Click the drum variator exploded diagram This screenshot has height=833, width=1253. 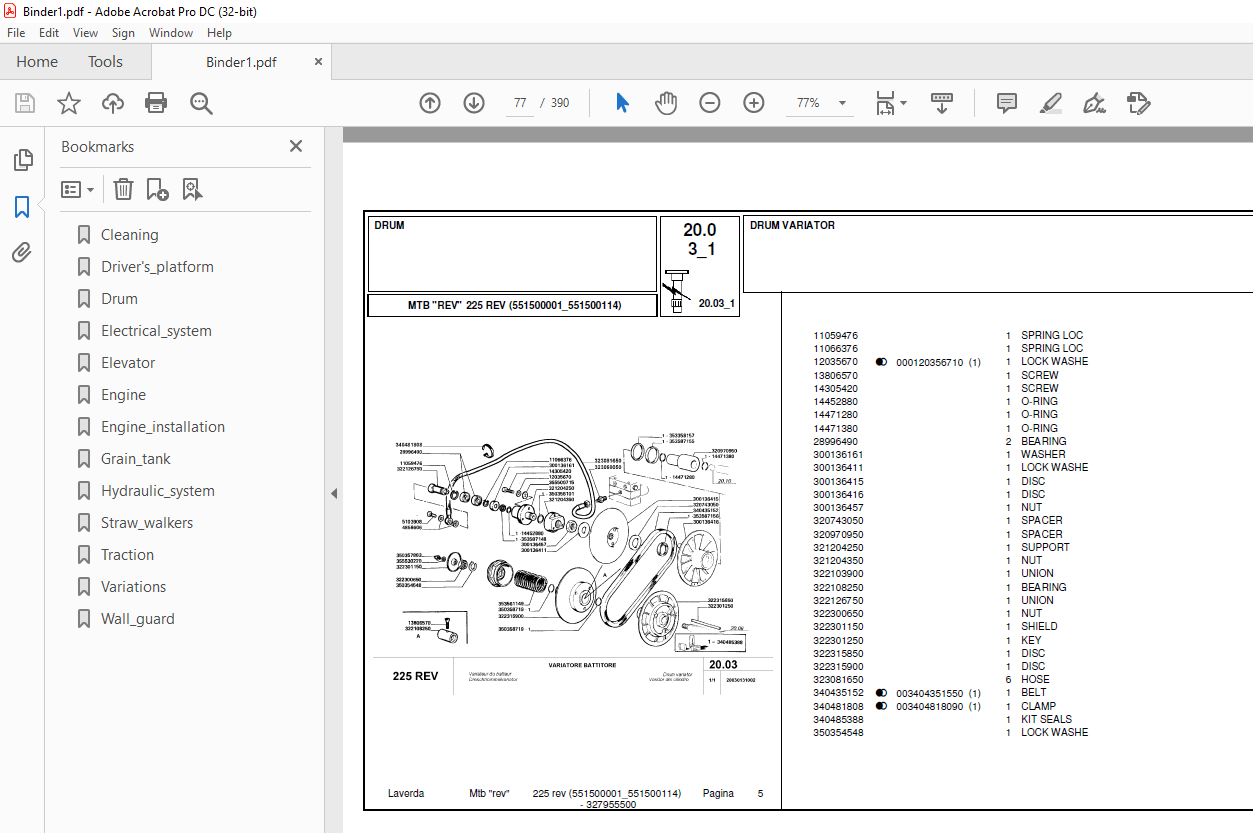pyautogui.click(x=572, y=541)
